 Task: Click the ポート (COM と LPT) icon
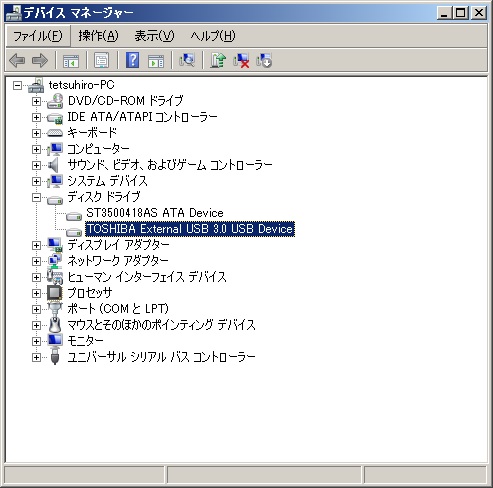tap(55, 309)
